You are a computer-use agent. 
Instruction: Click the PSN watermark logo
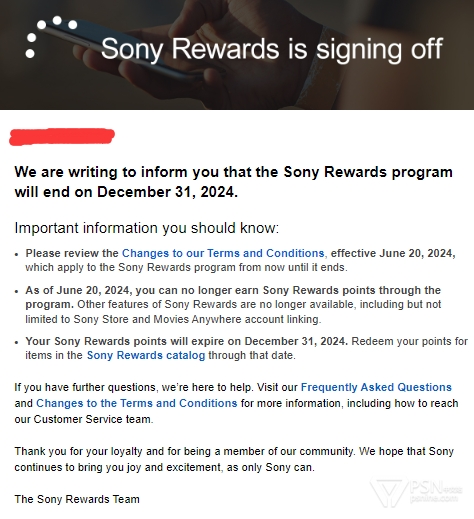click(416, 492)
